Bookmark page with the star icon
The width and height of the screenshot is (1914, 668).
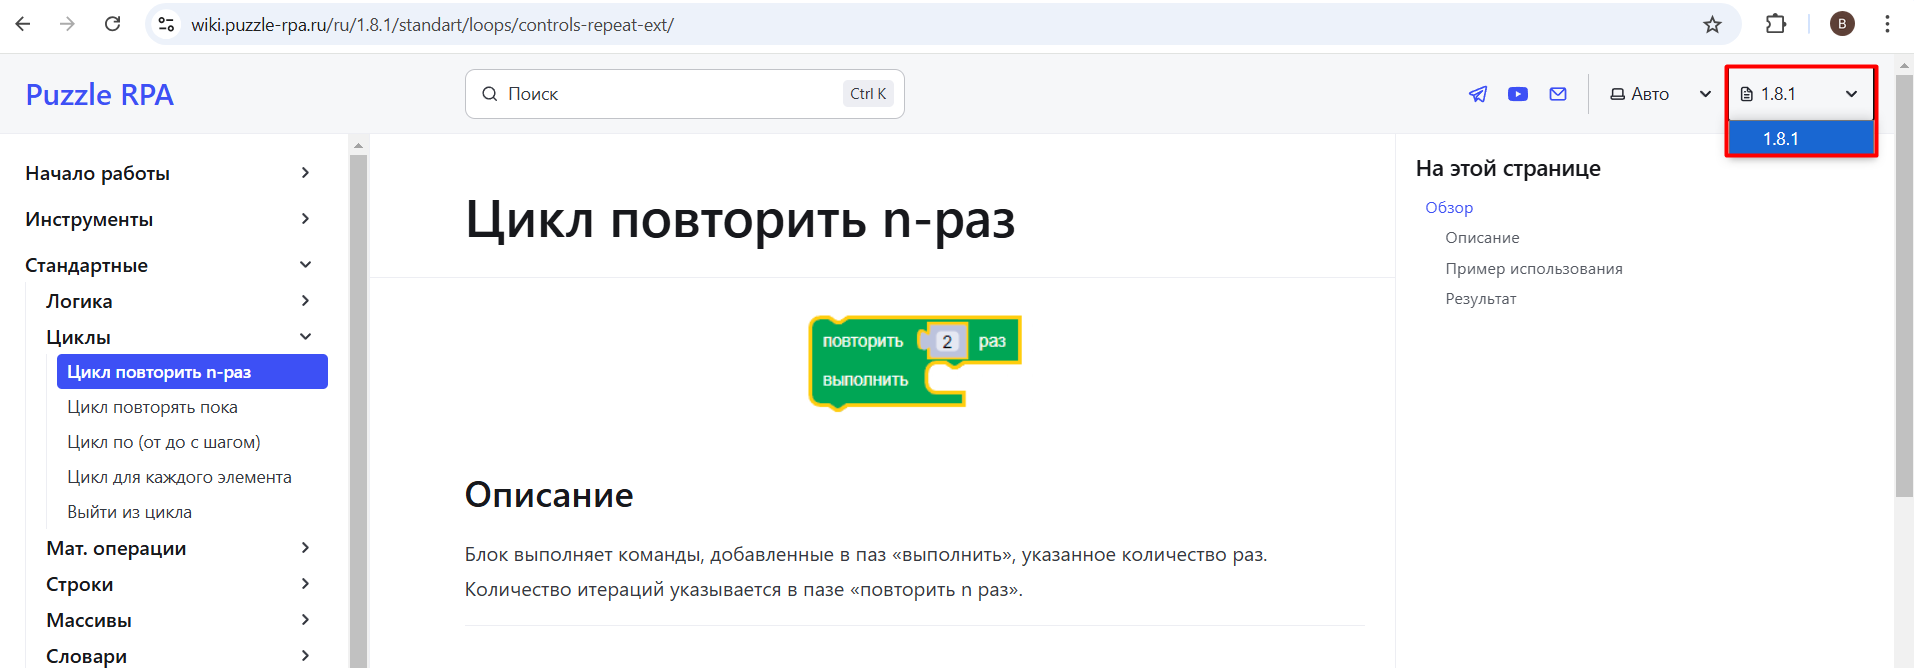point(1713,24)
